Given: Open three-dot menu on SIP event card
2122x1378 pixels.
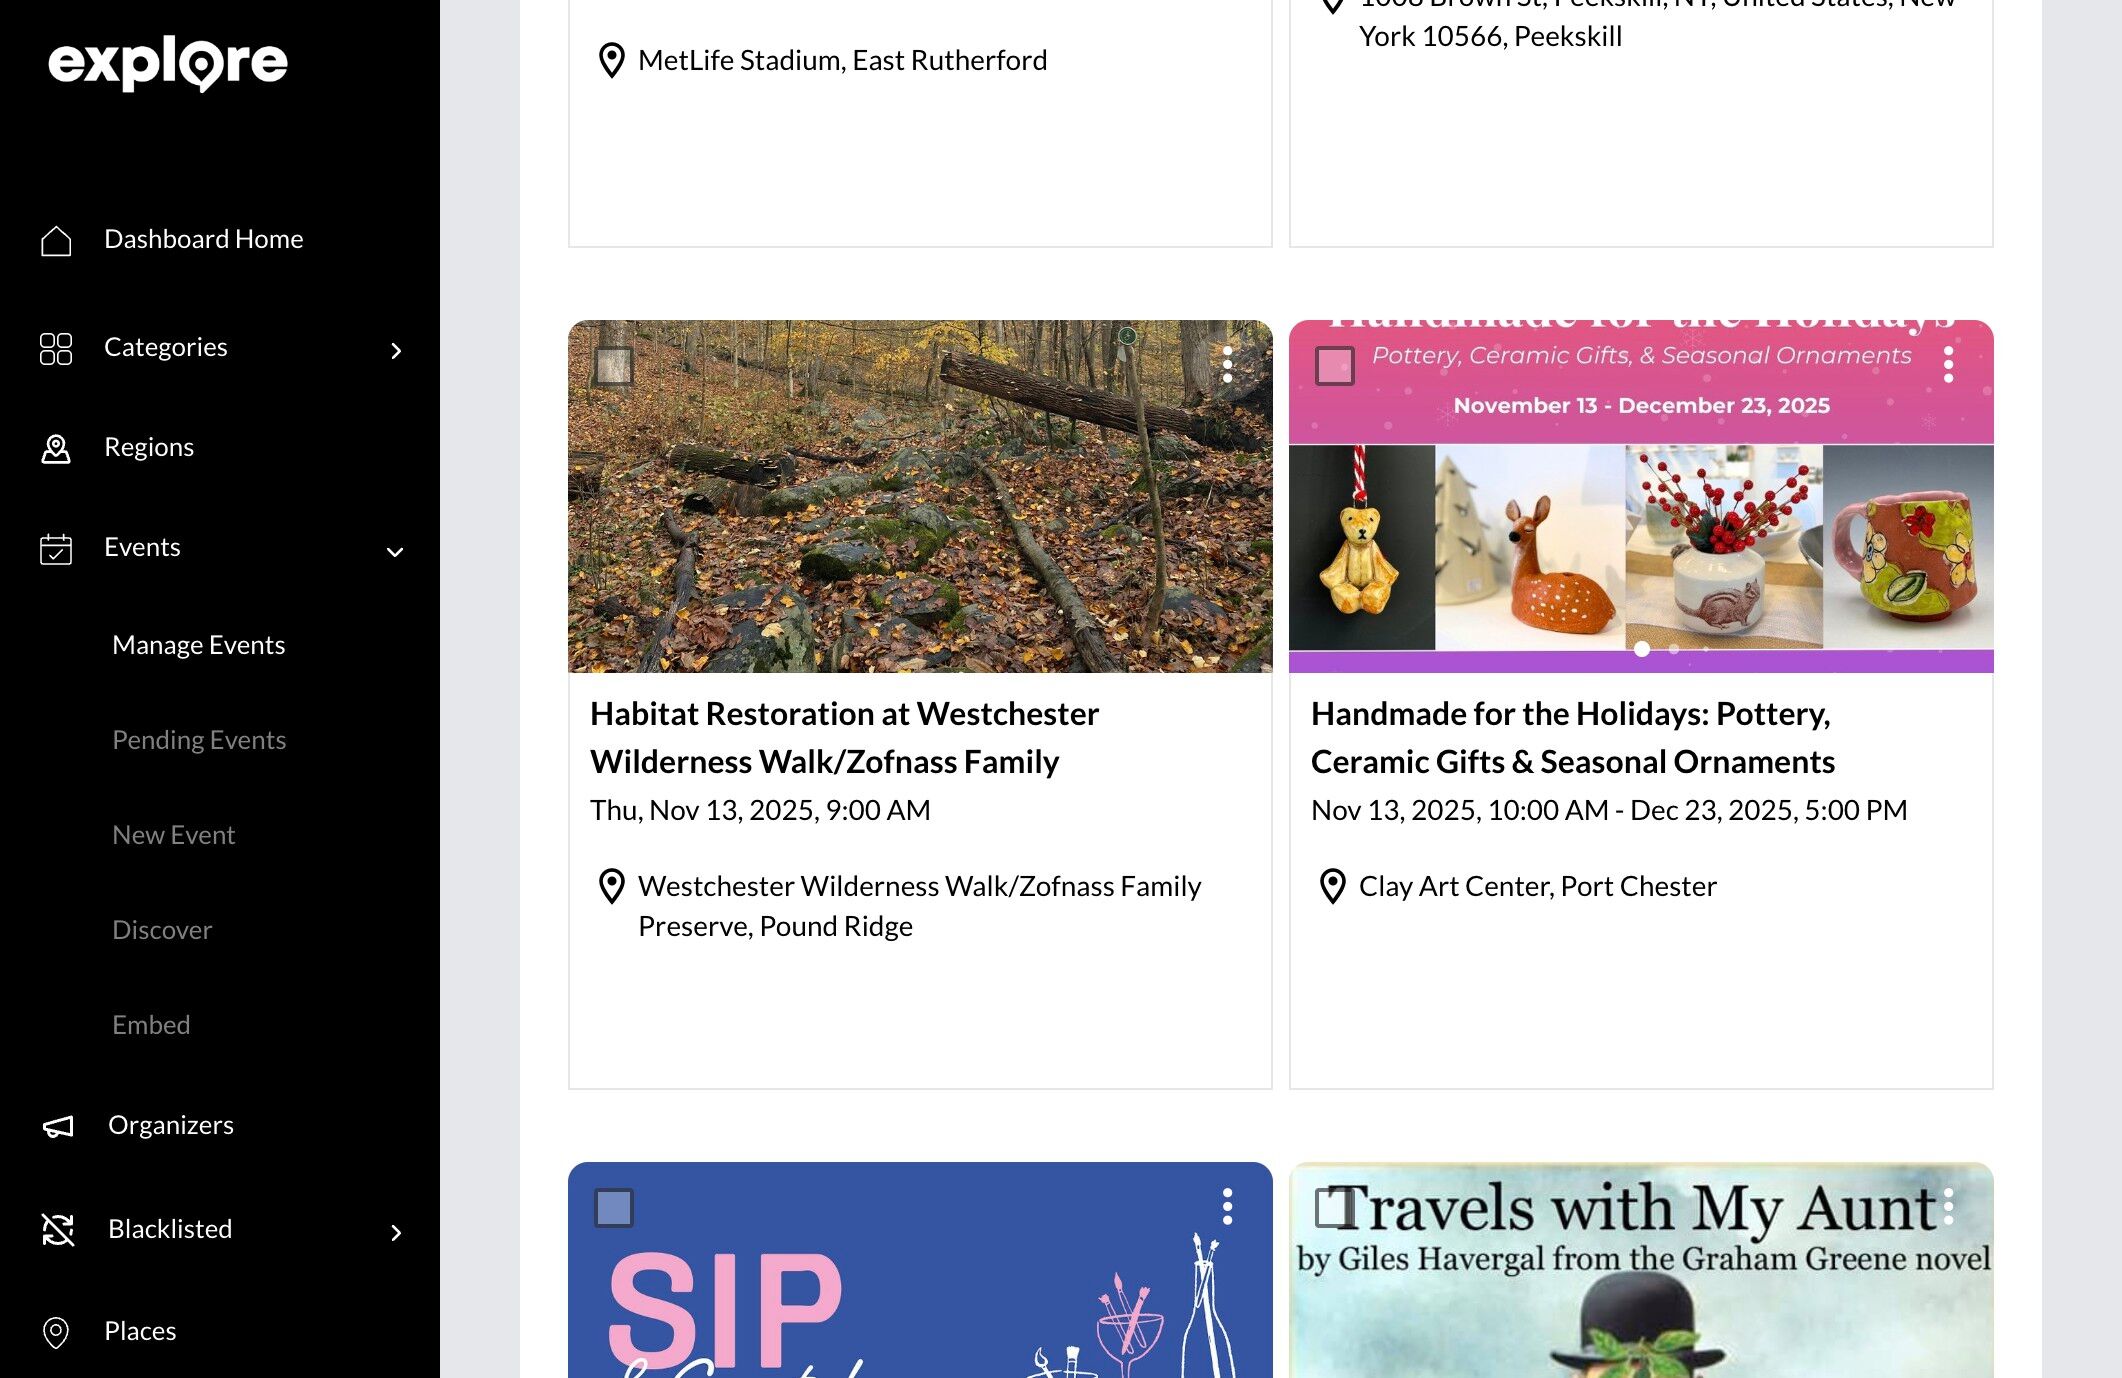Looking at the screenshot, I should (x=1227, y=1207).
